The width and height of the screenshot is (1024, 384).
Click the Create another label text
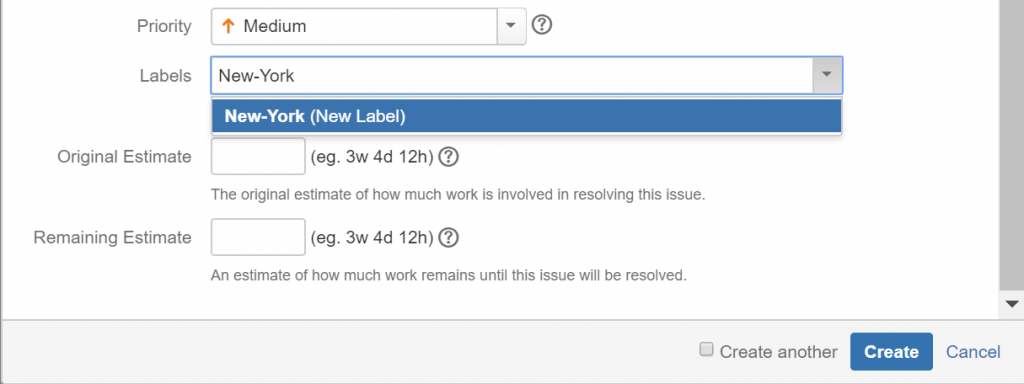click(778, 352)
